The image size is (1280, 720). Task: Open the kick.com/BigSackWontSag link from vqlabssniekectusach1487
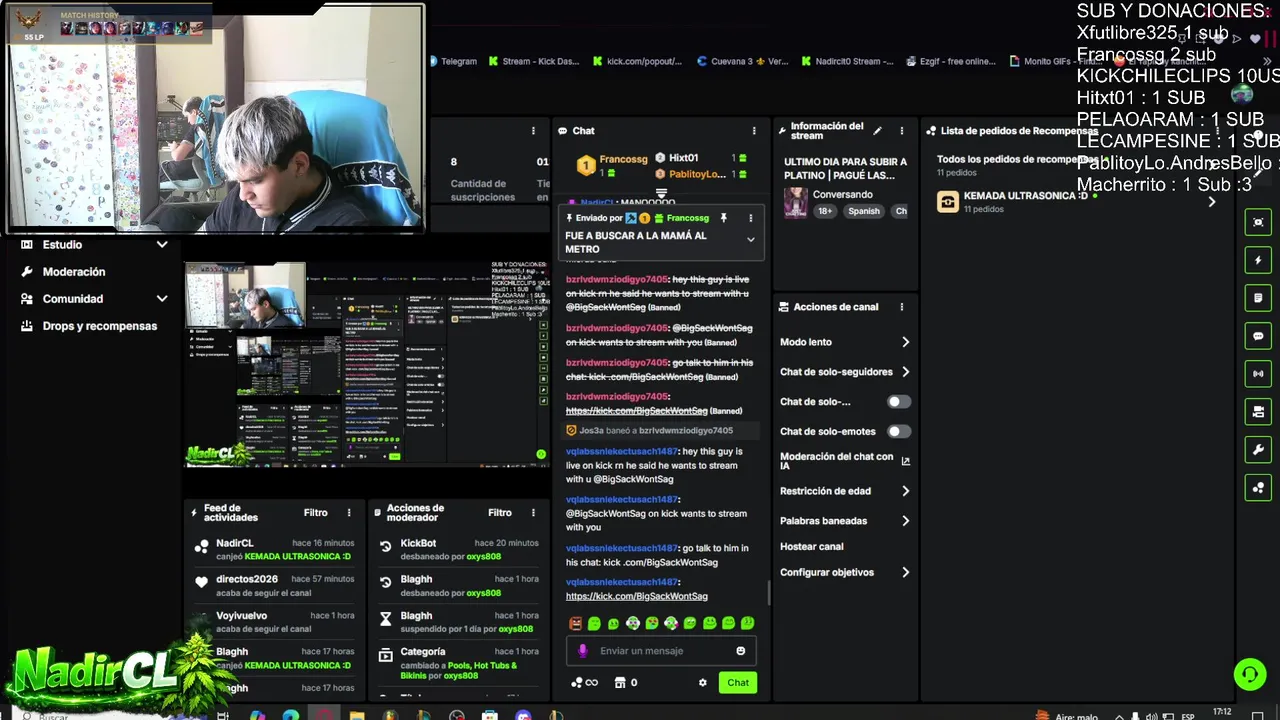tap(637, 597)
